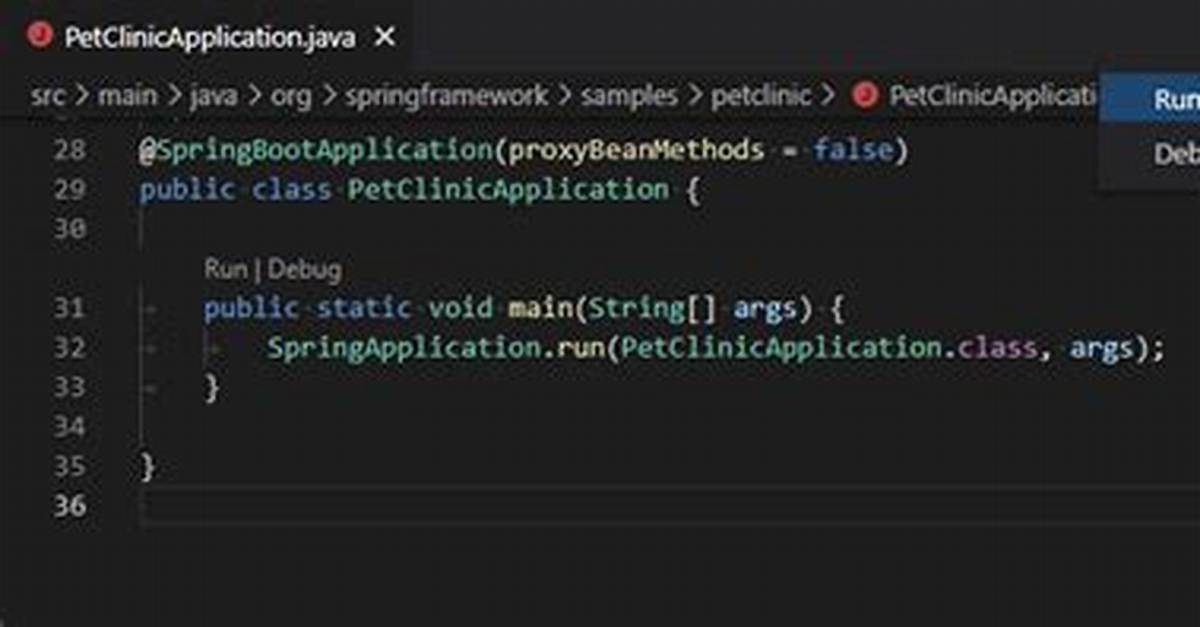The width and height of the screenshot is (1200, 627).
Task: Open the petclinic breadcrumb segment
Action: (x=759, y=97)
